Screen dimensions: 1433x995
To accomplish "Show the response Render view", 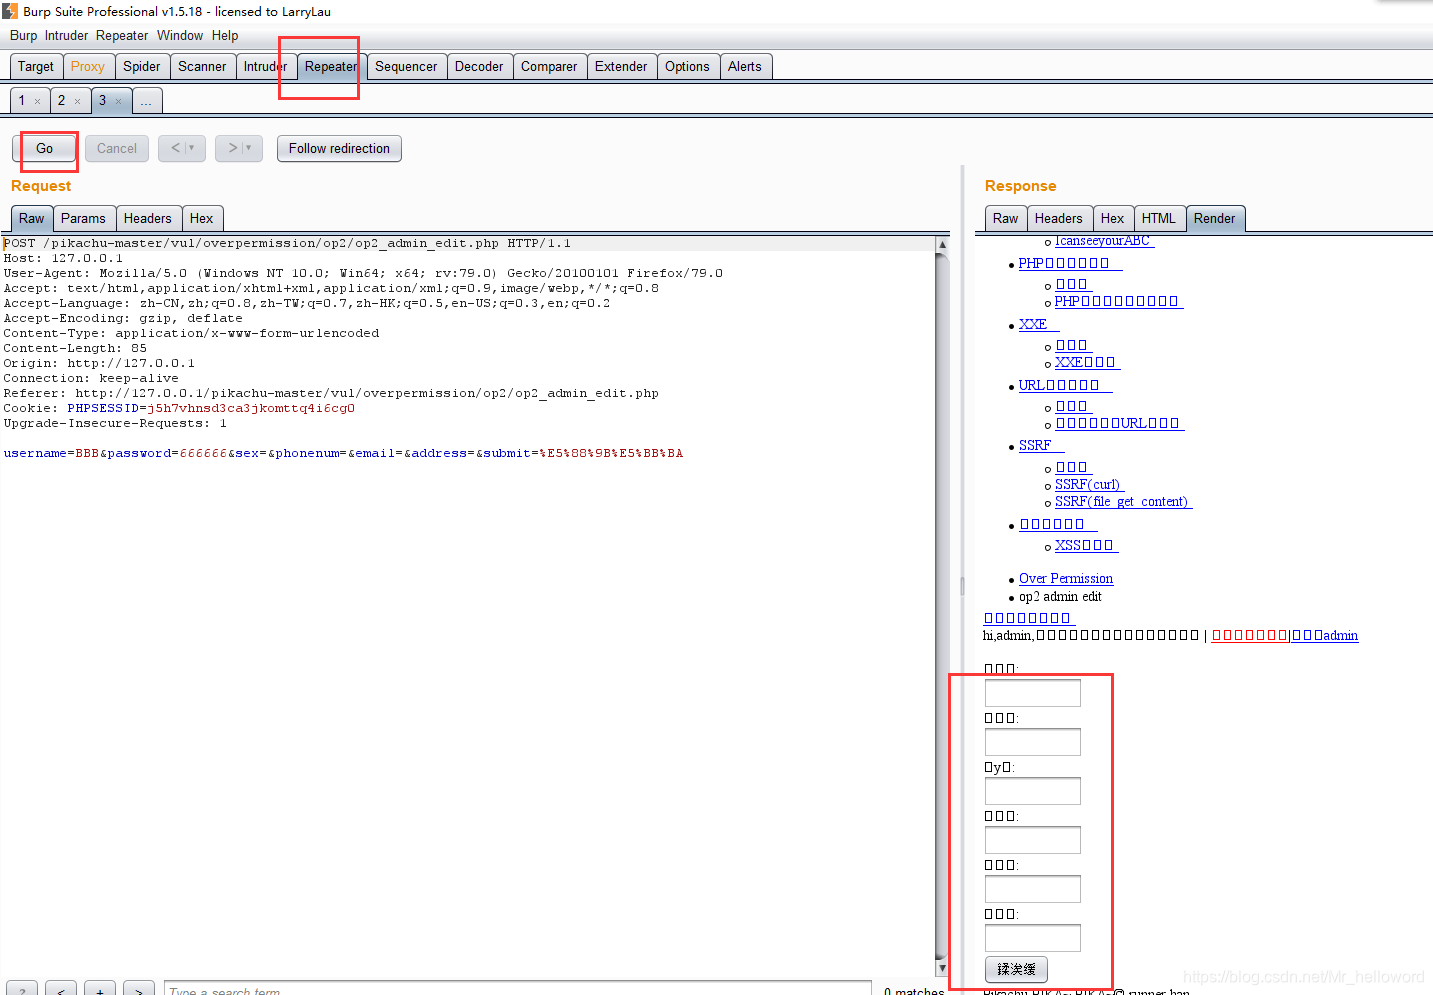I will tap(1215, 218).
